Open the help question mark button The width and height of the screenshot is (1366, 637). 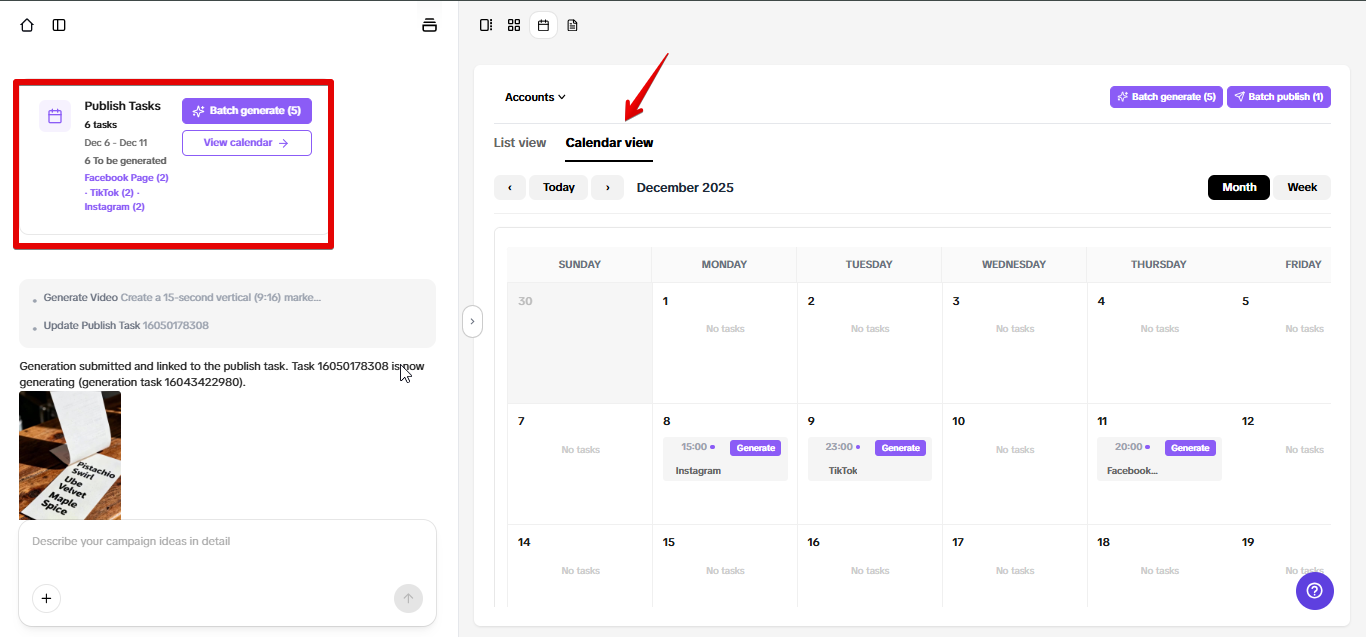coord(1314,591)
